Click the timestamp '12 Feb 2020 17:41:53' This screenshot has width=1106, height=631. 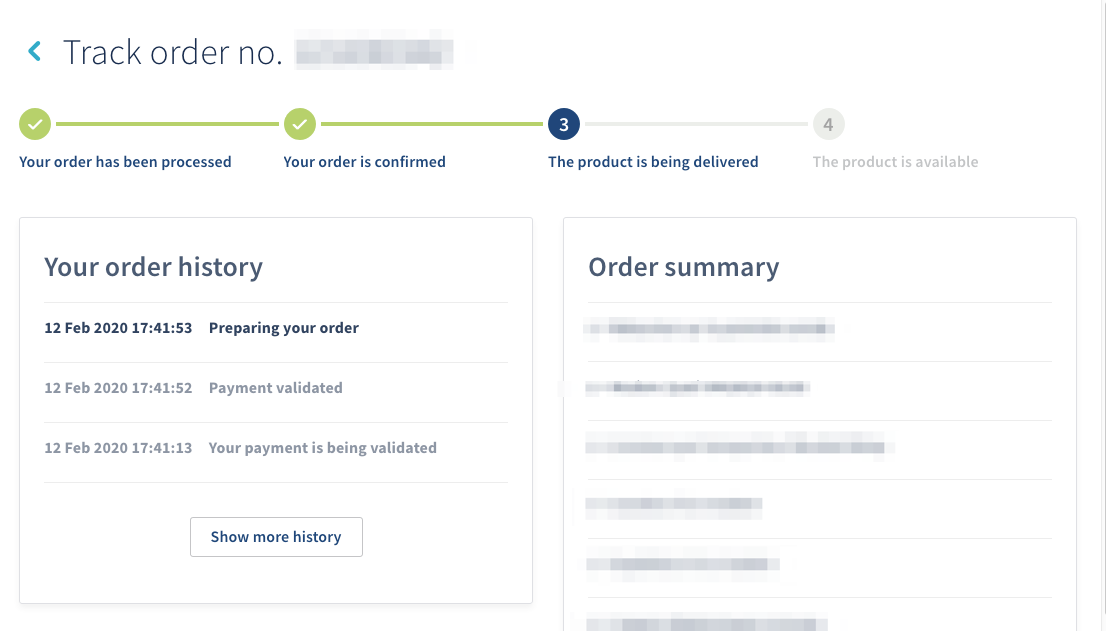tap(118, 327)
